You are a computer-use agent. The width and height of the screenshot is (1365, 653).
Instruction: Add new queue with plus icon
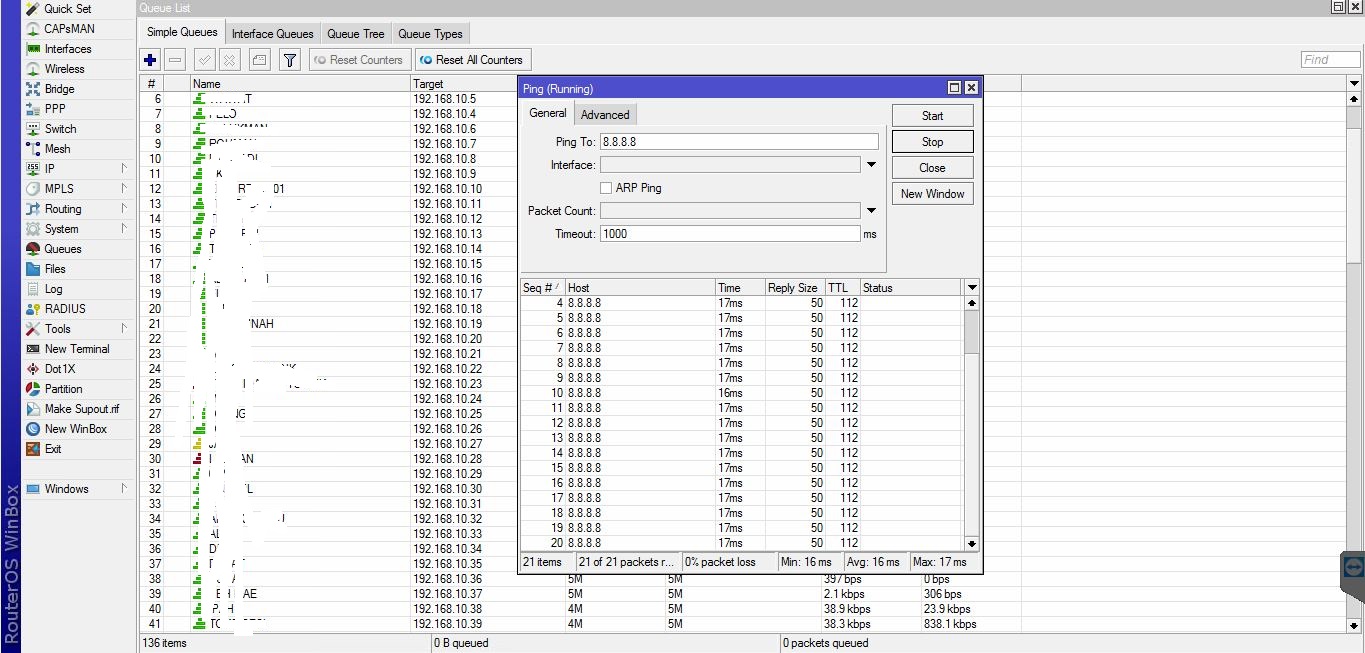point(151,60)
